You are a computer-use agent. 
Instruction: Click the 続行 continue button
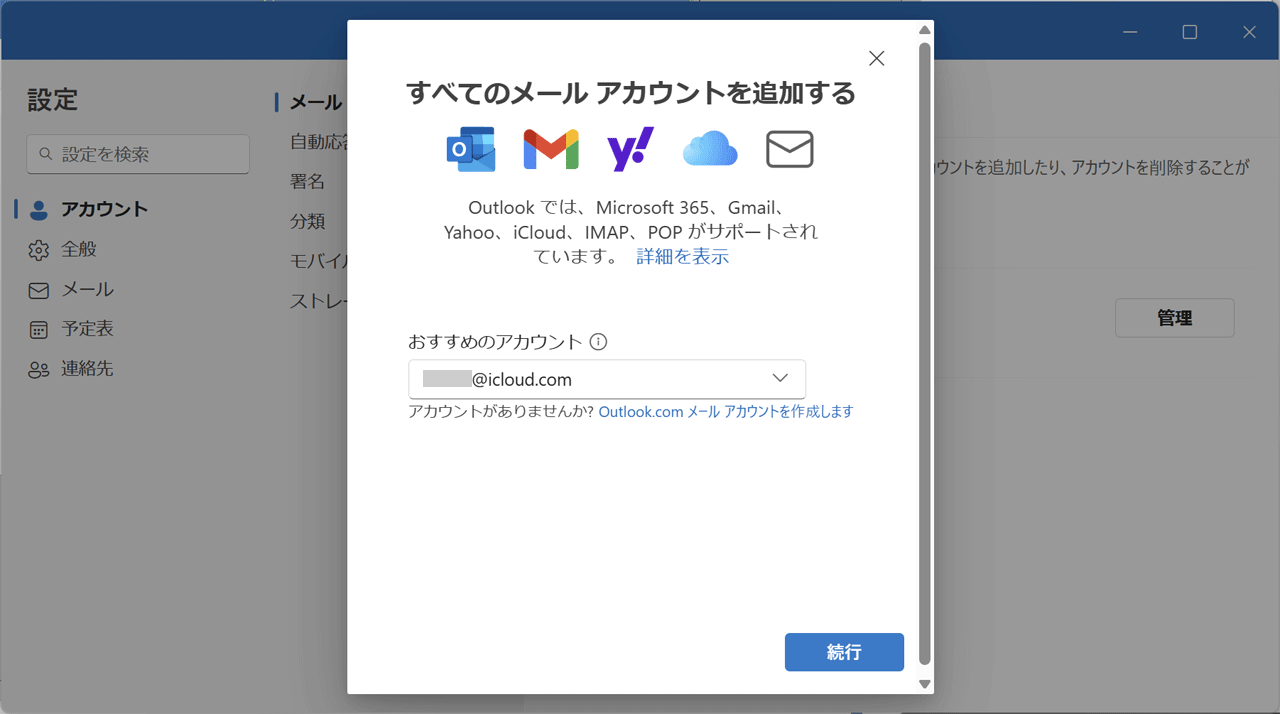coord(844,652)
